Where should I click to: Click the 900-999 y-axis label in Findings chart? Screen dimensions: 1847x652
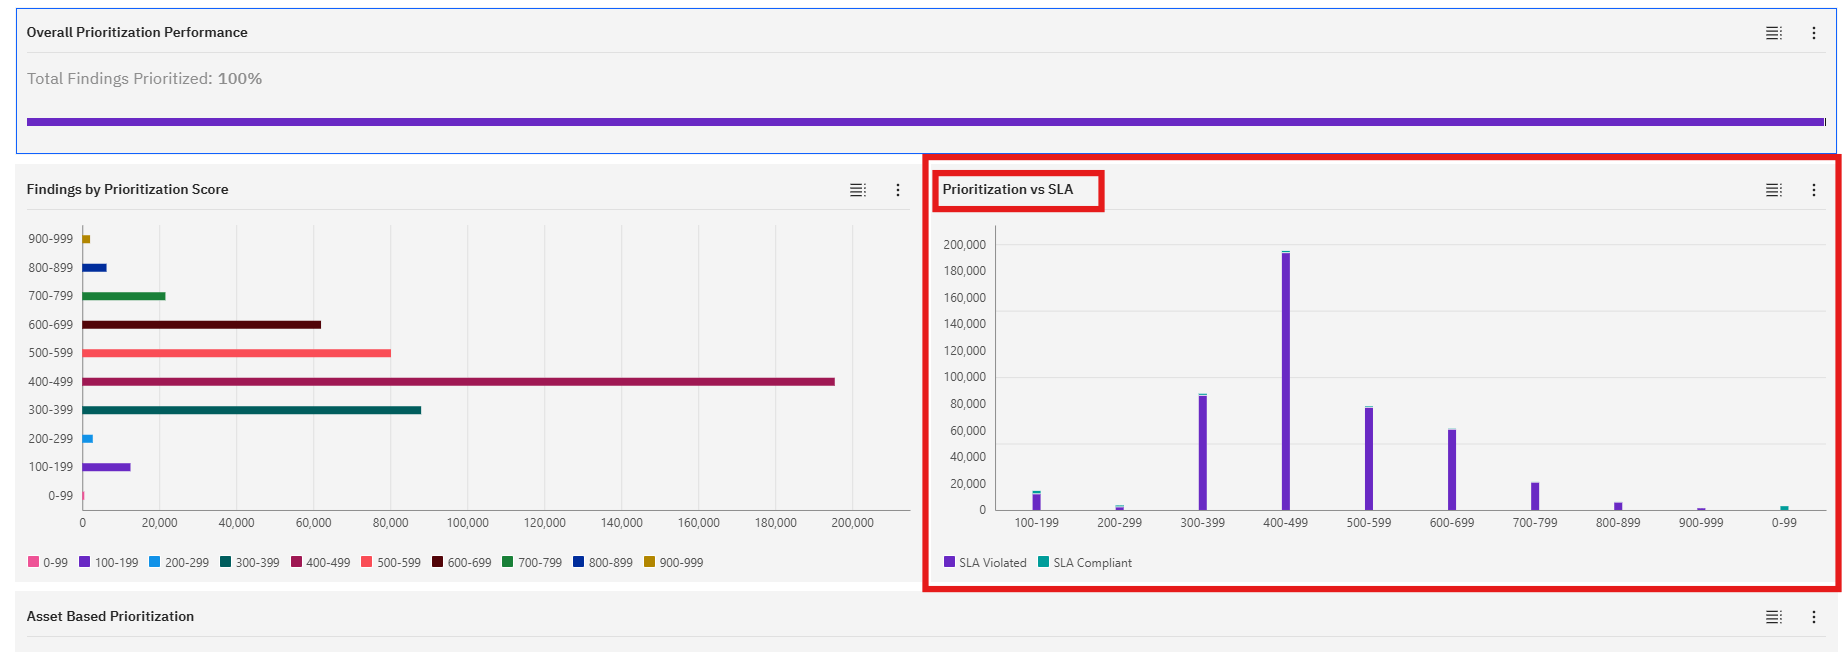[x=50, y=239]
